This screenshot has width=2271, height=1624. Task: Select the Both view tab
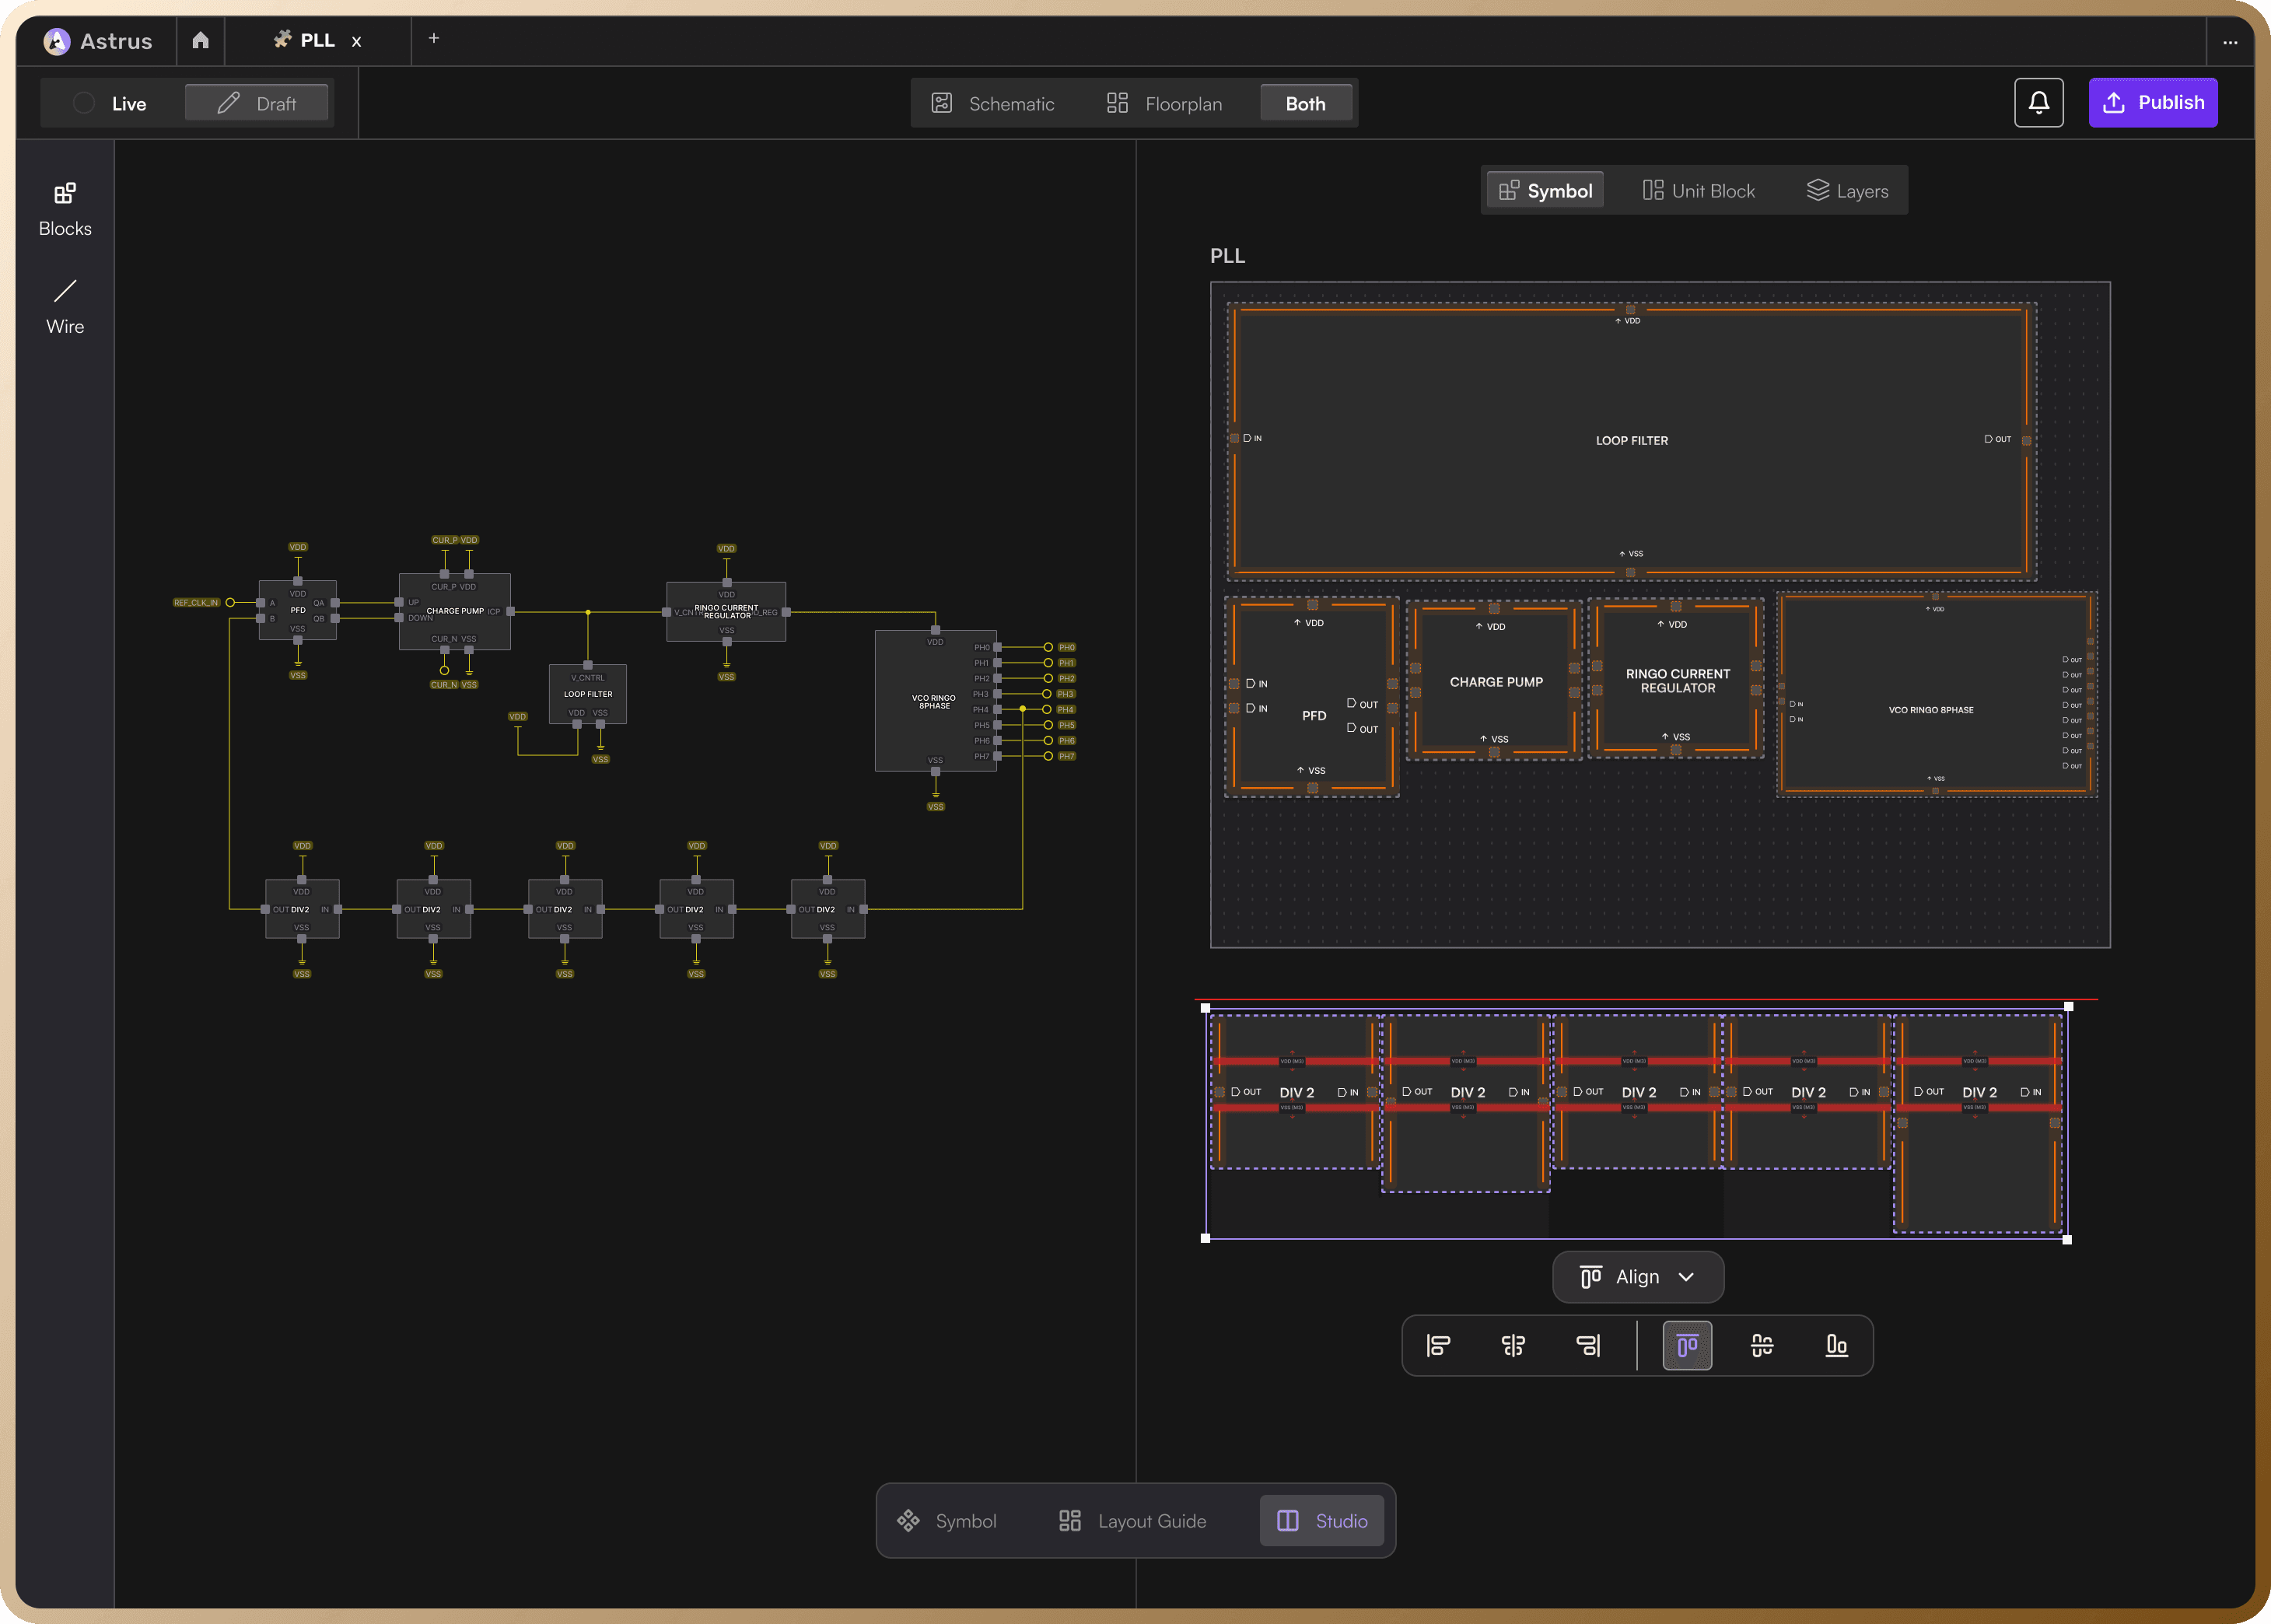[x=1305, y=104]
